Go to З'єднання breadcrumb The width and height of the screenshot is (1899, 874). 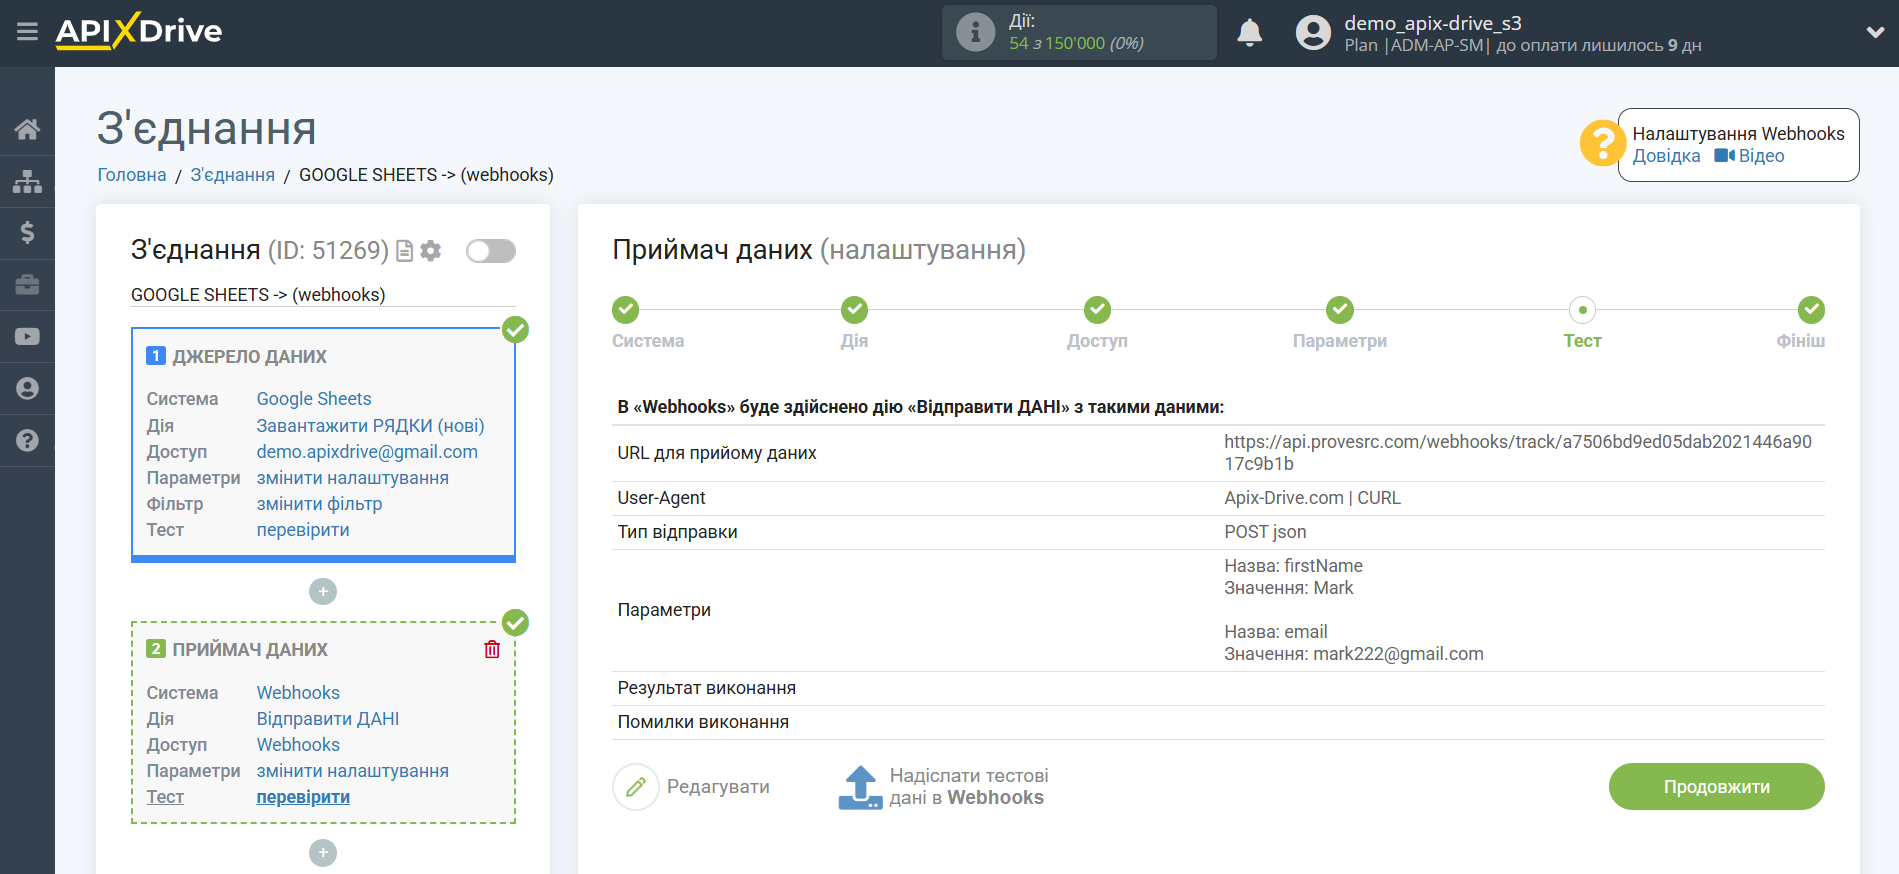(x=233, y=175)
